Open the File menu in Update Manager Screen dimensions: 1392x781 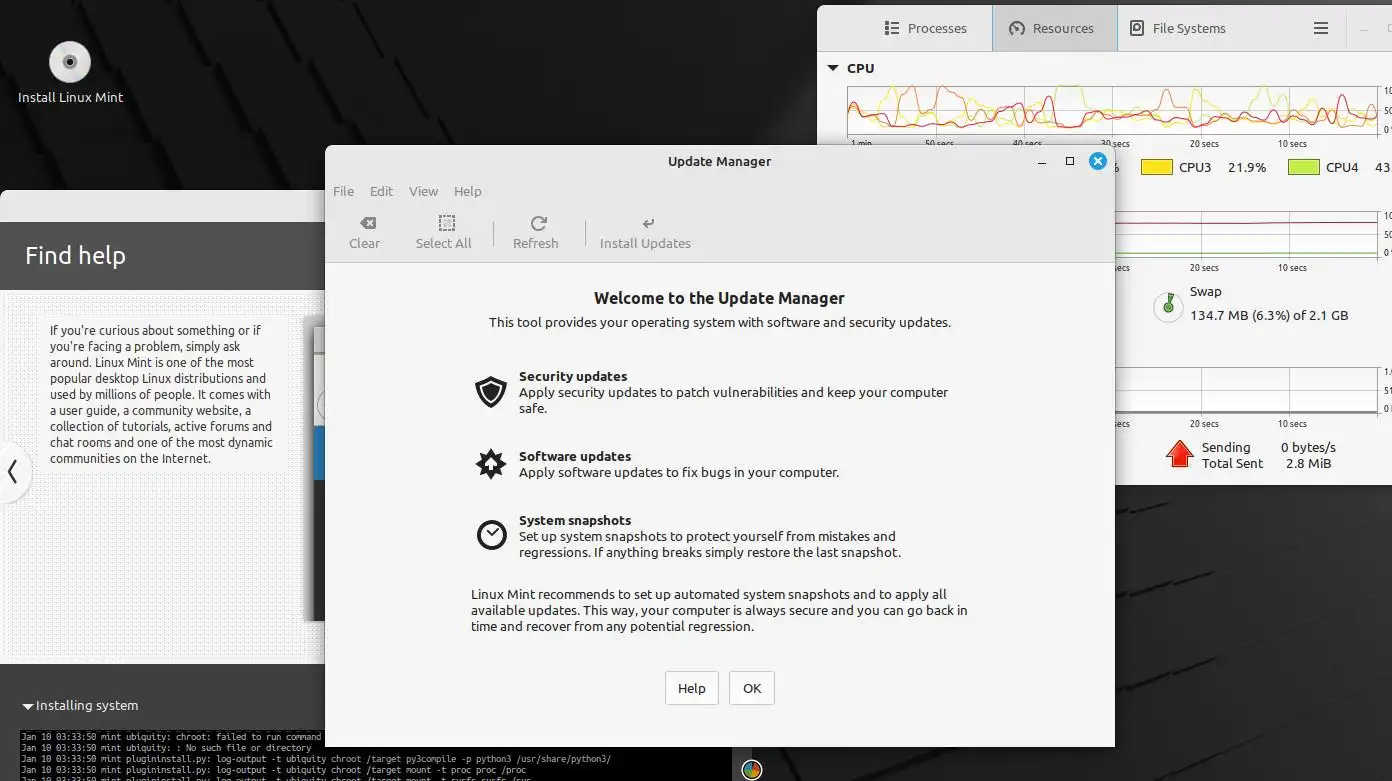coord(343,191)
